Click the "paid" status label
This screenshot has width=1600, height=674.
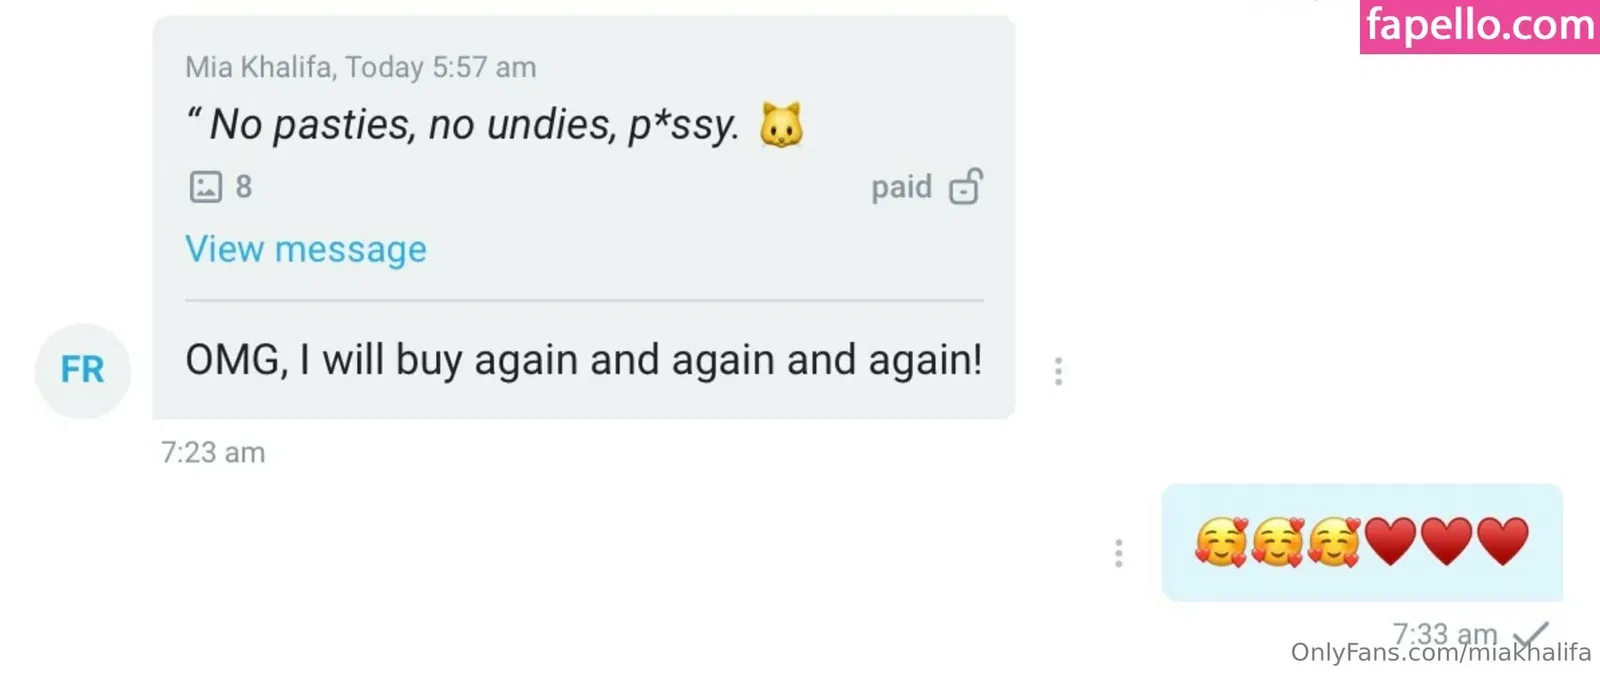click(901, 187)
